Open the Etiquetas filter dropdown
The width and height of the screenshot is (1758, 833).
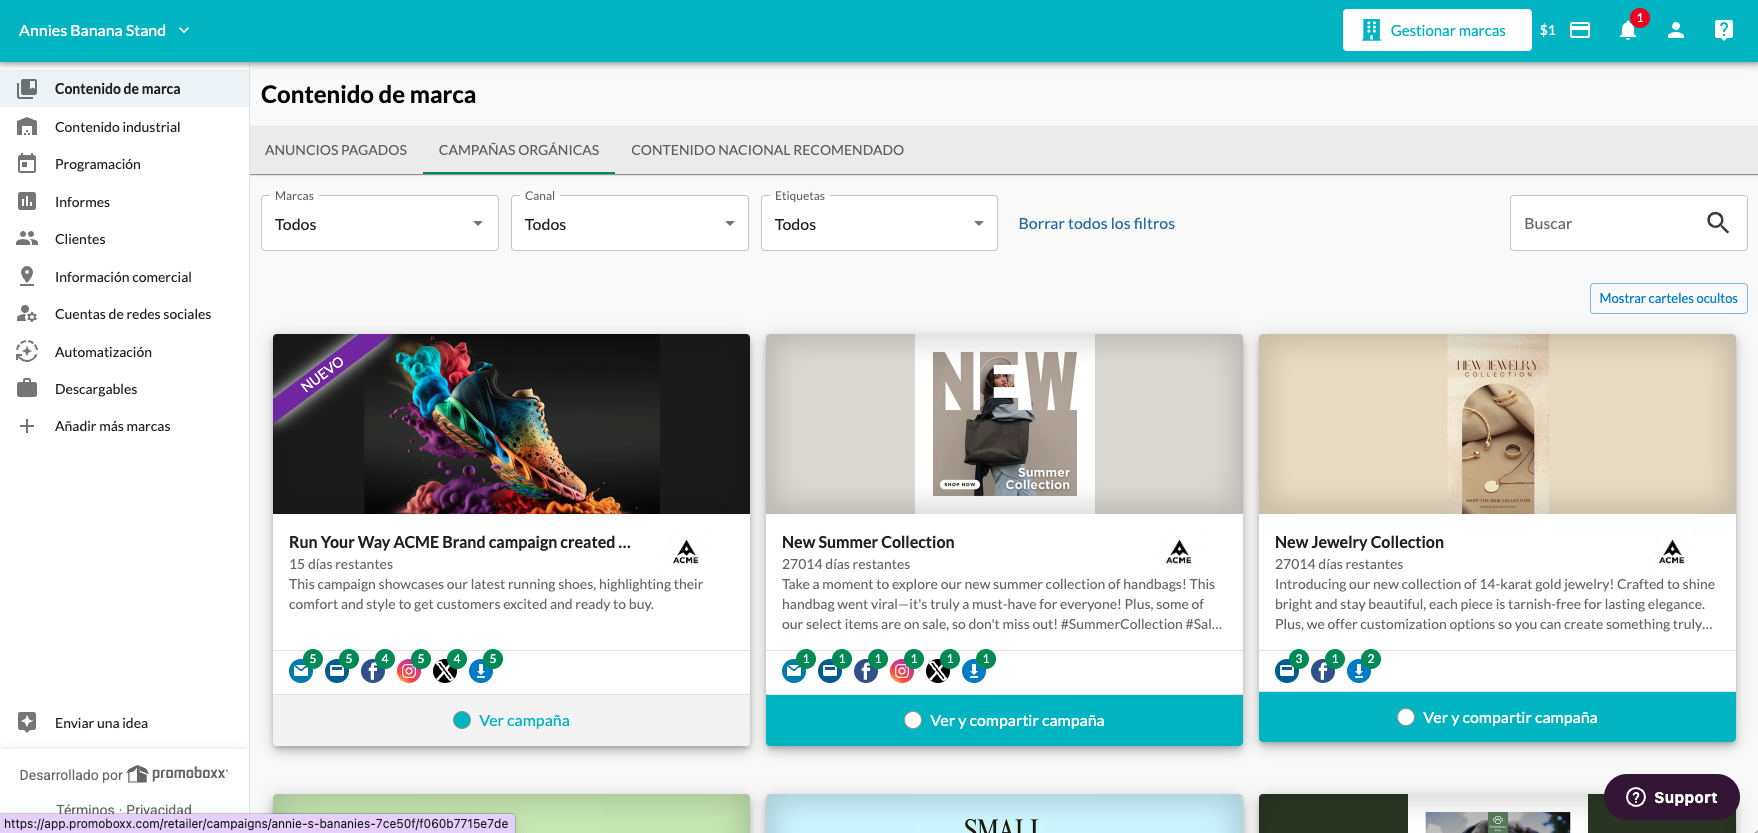879,223
